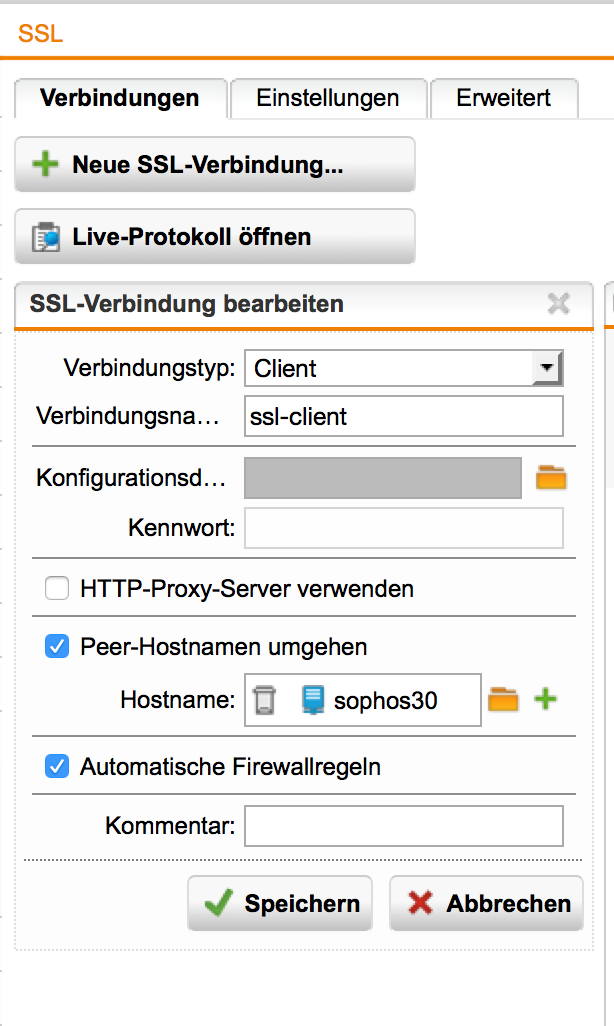
Task: Click the trash icon to remove sophos30 host
Action: point(264,700)
